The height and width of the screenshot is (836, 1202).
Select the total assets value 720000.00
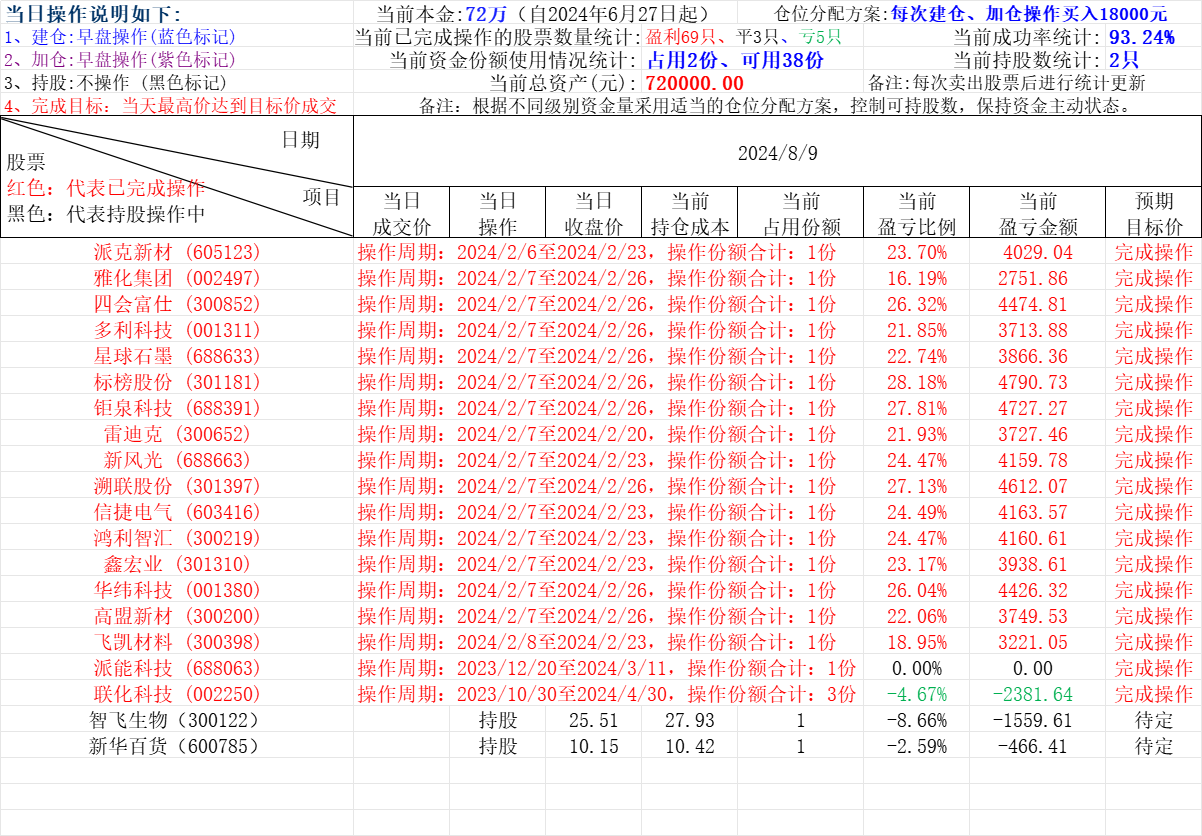coord(694,83)
